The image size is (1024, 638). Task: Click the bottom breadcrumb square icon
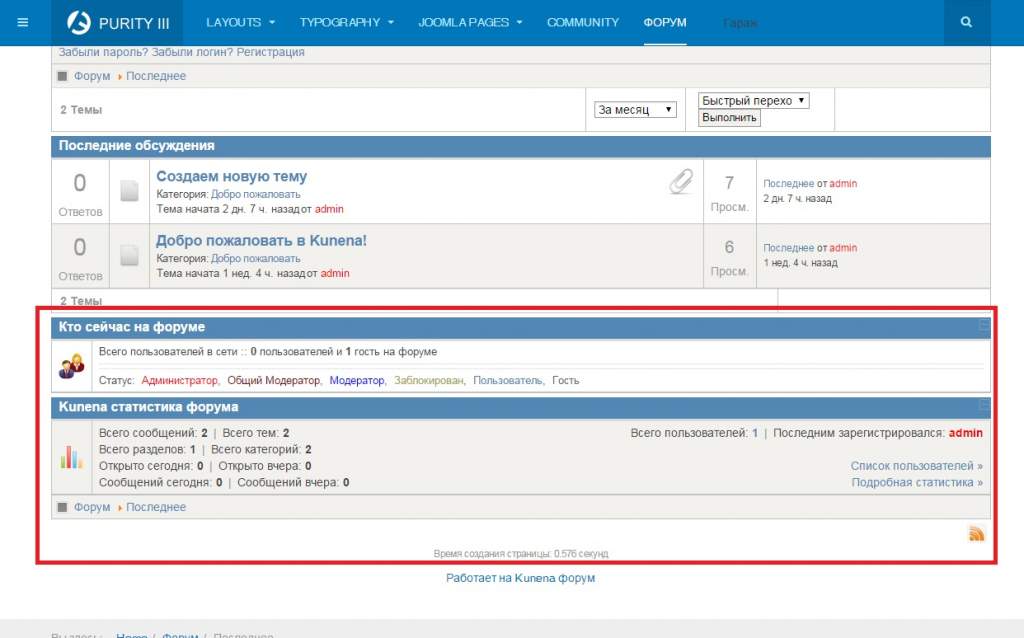(x=63, y=507)
